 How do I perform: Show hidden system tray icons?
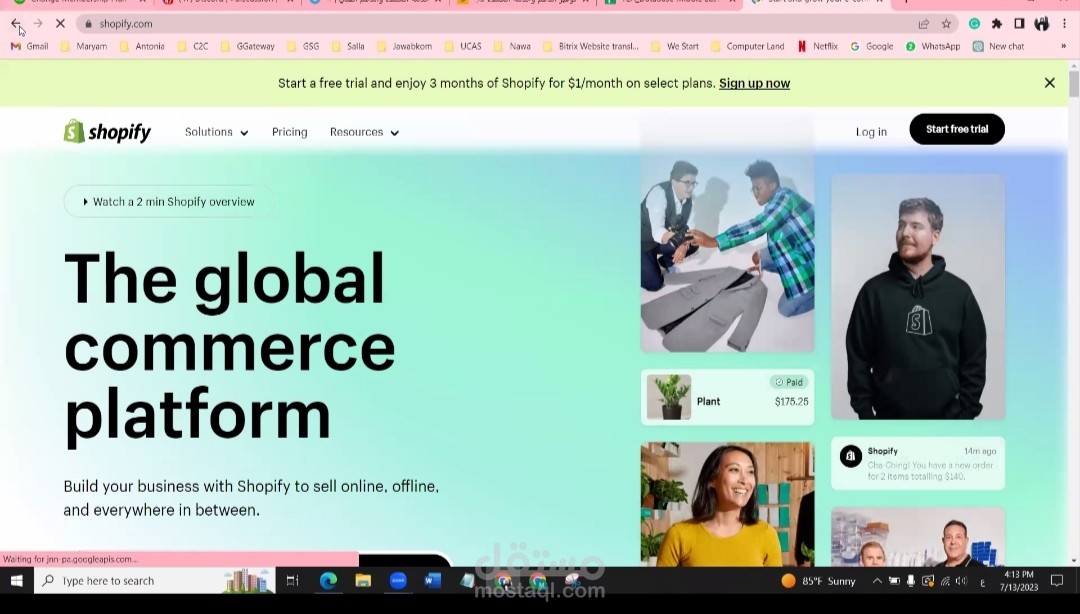click(x=877, y=581)
